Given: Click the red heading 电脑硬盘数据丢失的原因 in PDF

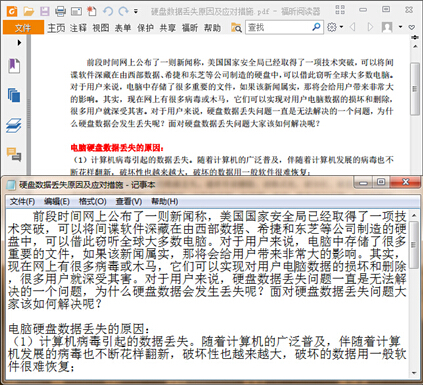Looking at the screenshot, I should [117, 147].
